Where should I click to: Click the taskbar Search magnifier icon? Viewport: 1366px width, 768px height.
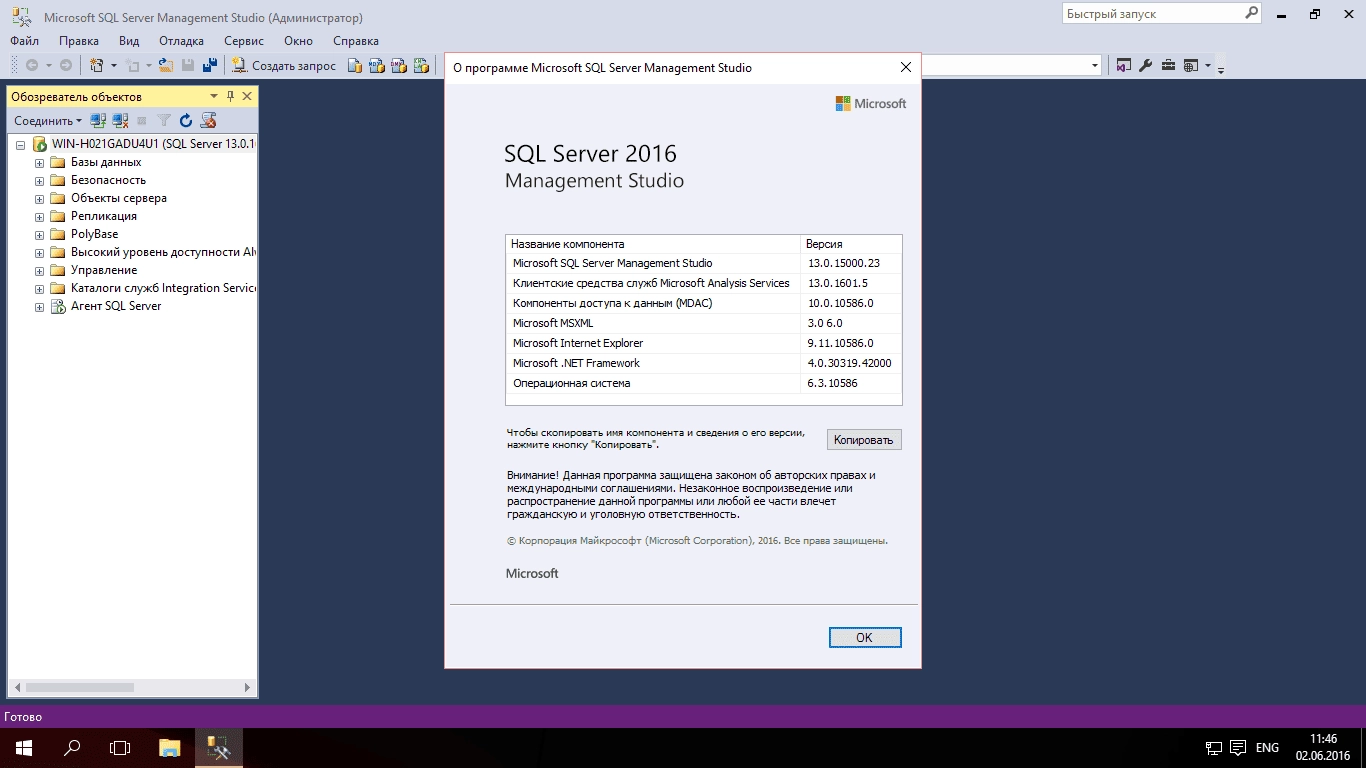(x=72, y=748)
